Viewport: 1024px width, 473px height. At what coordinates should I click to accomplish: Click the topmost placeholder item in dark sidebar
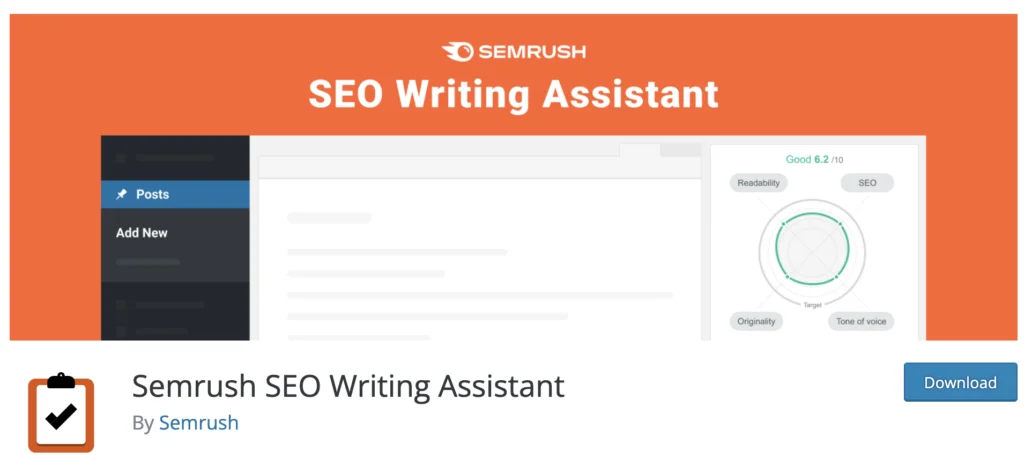point(165,157)
